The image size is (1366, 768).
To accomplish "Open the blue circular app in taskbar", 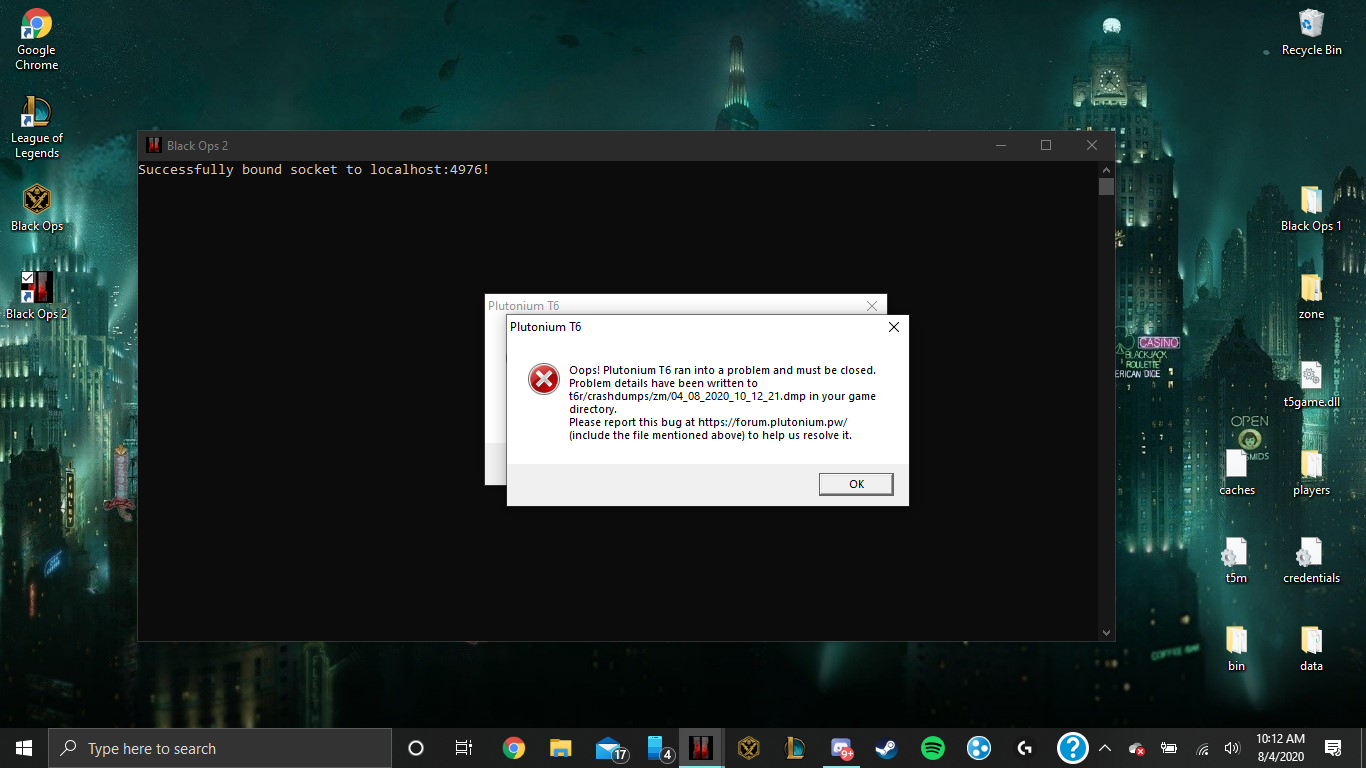I will click(979, 748).
